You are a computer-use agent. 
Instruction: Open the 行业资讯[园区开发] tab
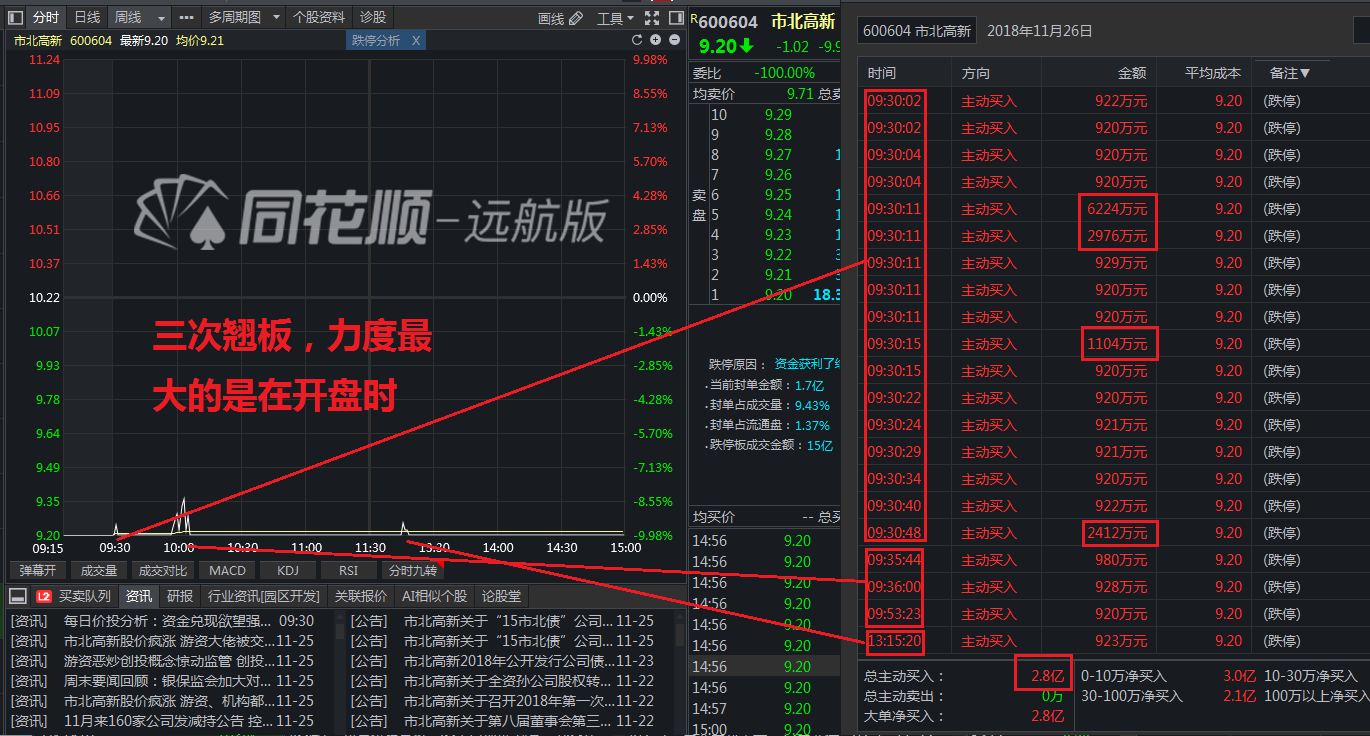click(263, 597)
